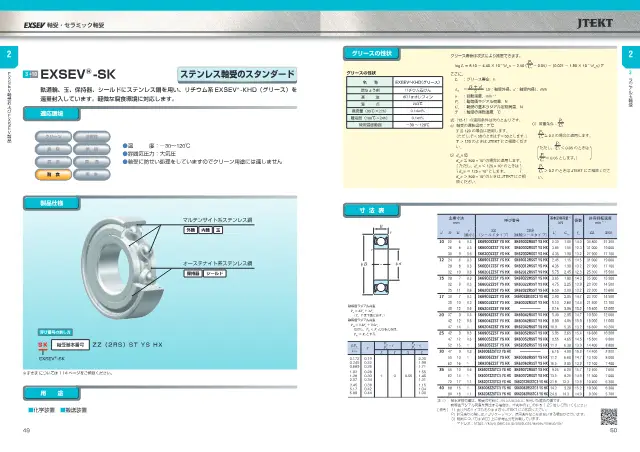This screenshot has width=640, height=452.
Task: Click the "呼び番号" column header in dimension table
Action: click(x=511, y=220)
